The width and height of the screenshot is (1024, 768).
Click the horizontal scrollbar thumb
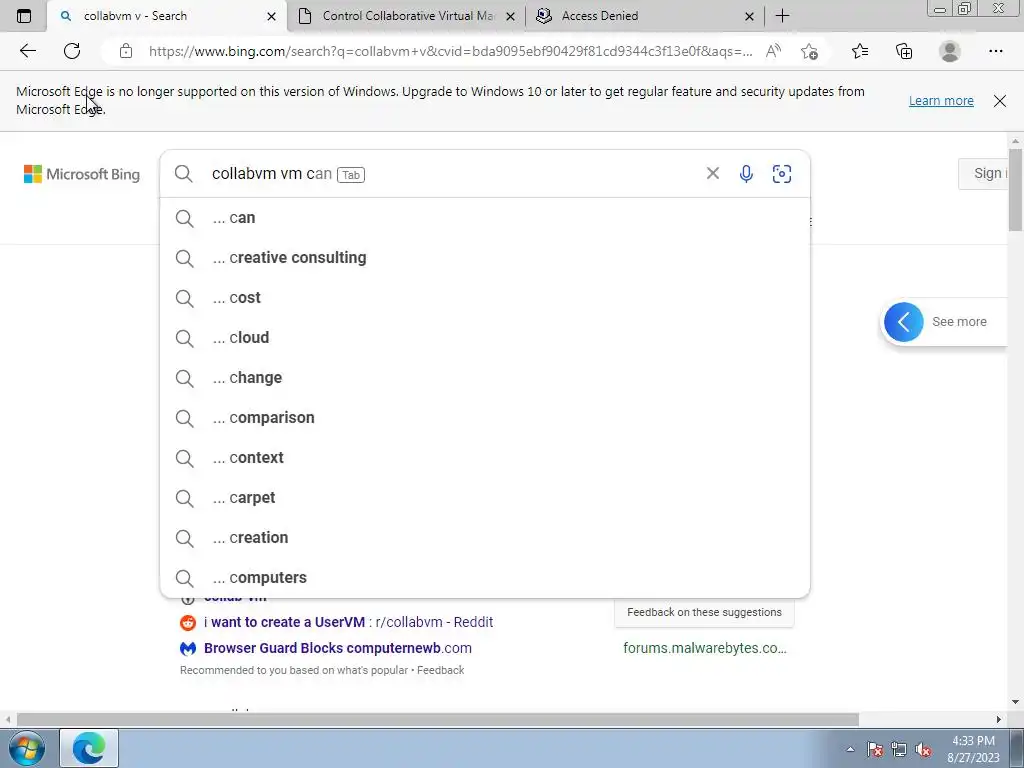[x=438, y=720]
